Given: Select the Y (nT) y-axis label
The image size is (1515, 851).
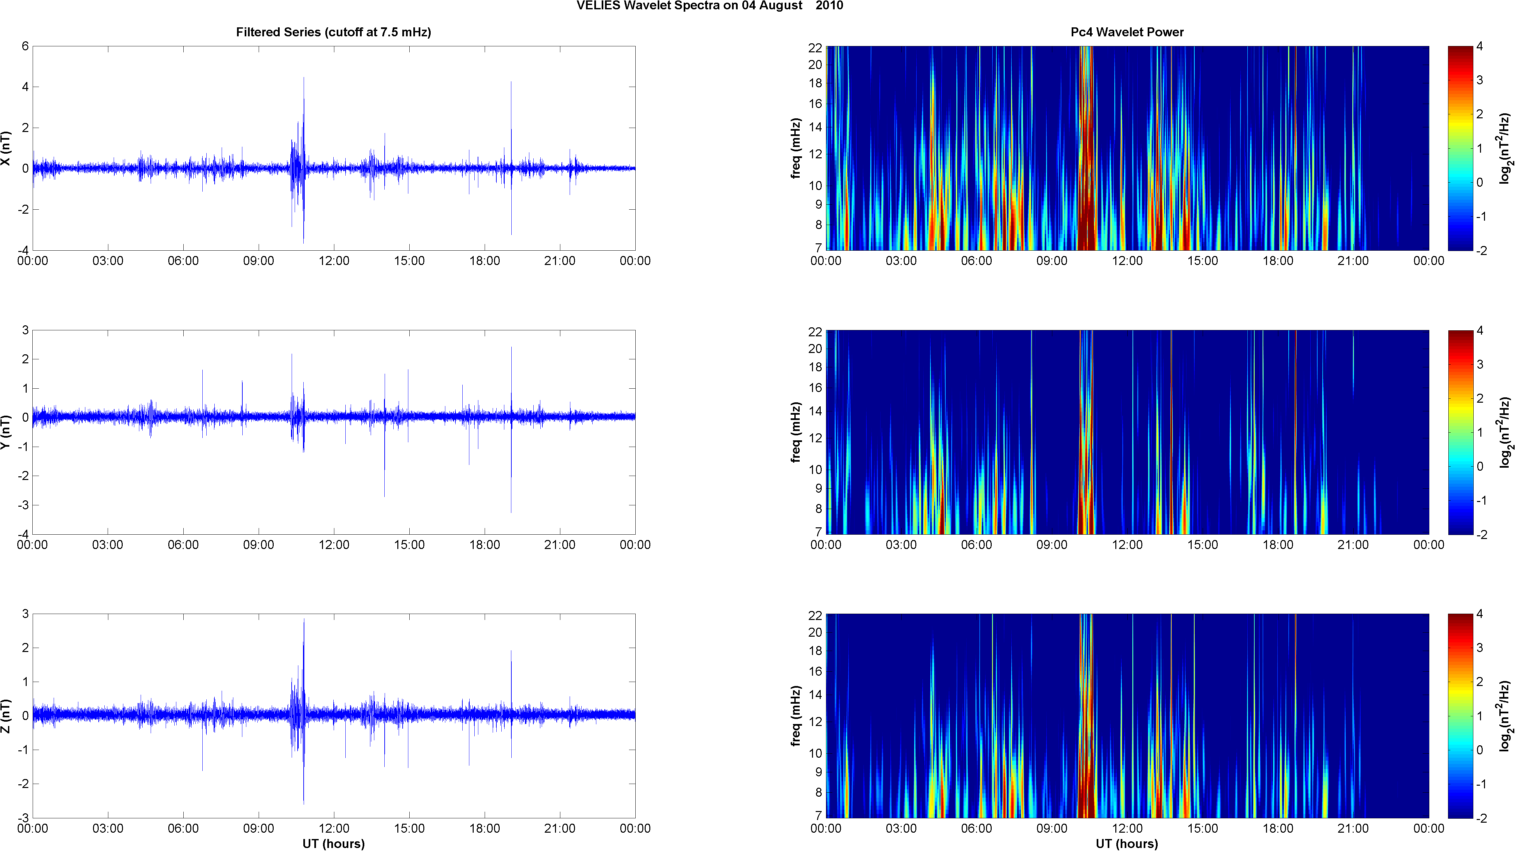Looking at the screenshot, I should (6, 432).
